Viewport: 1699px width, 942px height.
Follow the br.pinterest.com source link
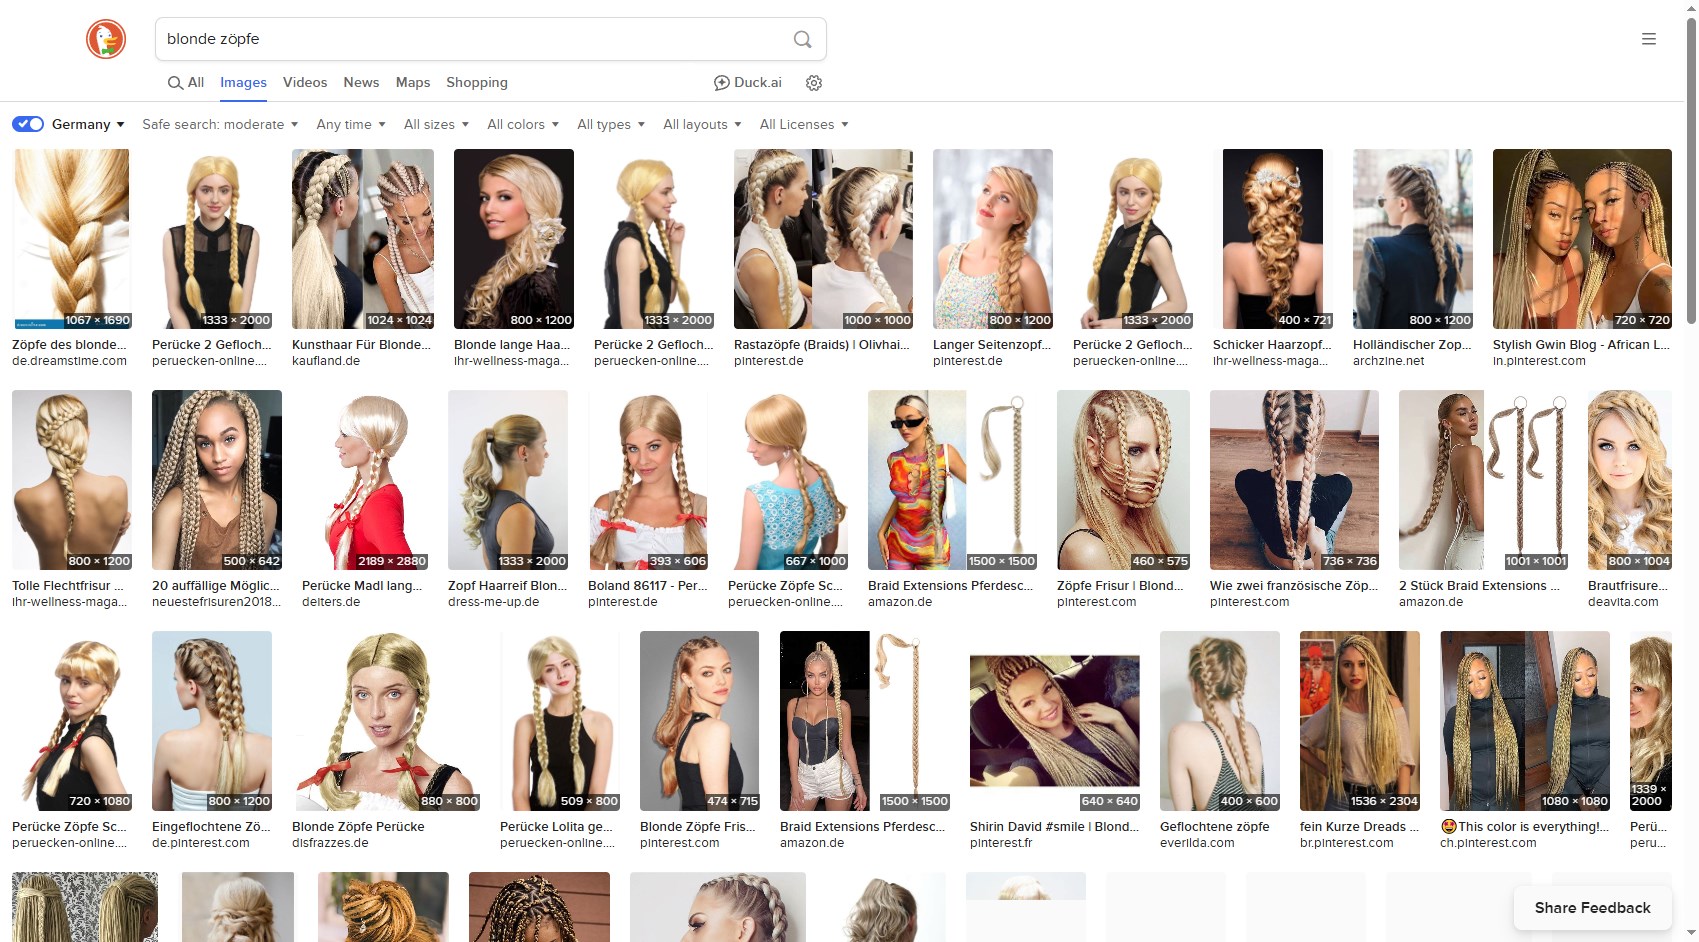tap(1347, 843)
